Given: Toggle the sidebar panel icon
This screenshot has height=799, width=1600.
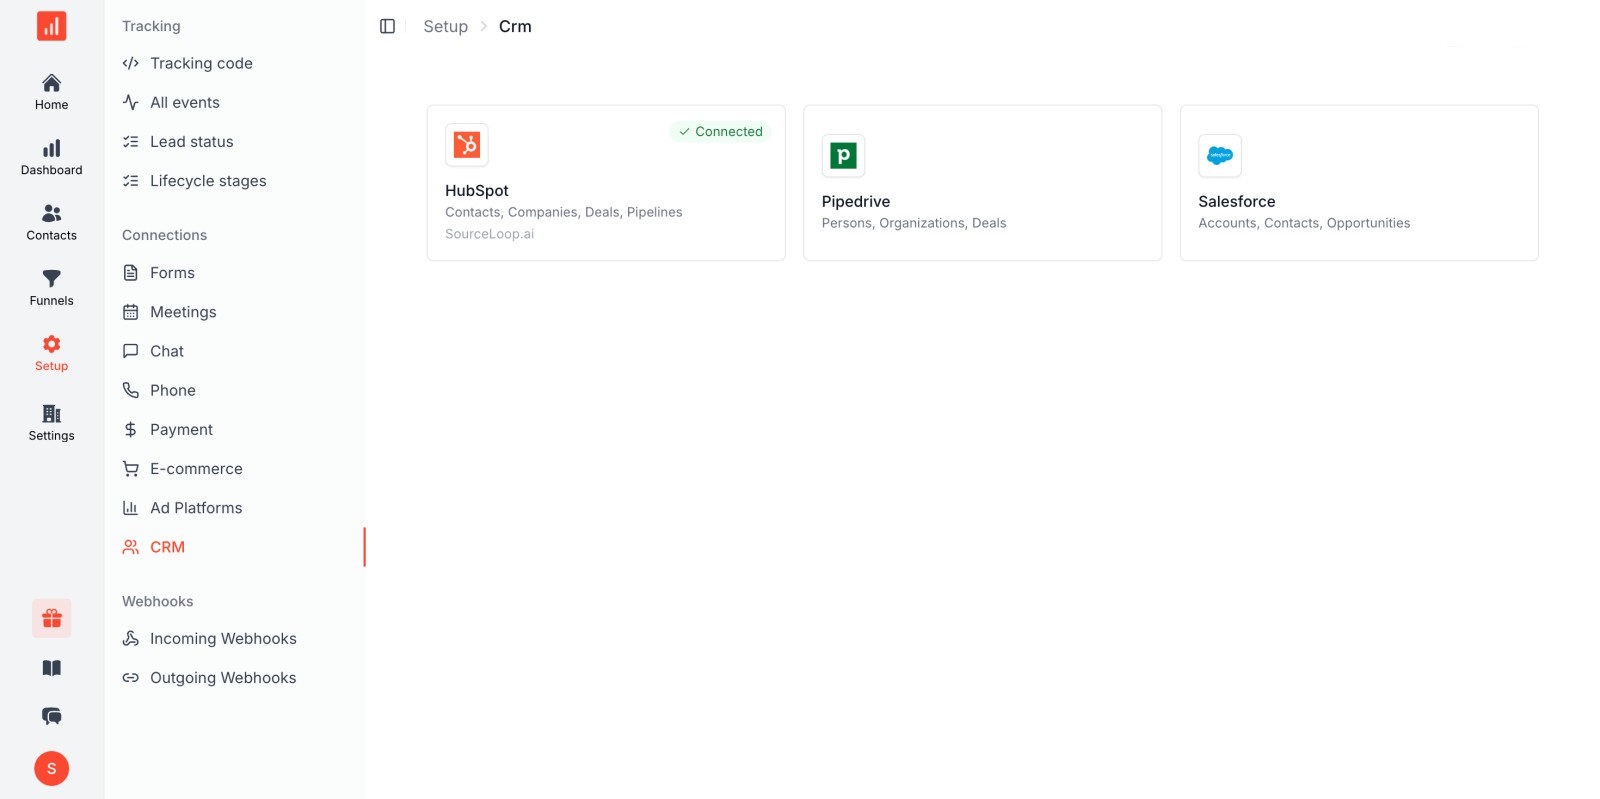Looking at the screenshot, I should 388,26.
